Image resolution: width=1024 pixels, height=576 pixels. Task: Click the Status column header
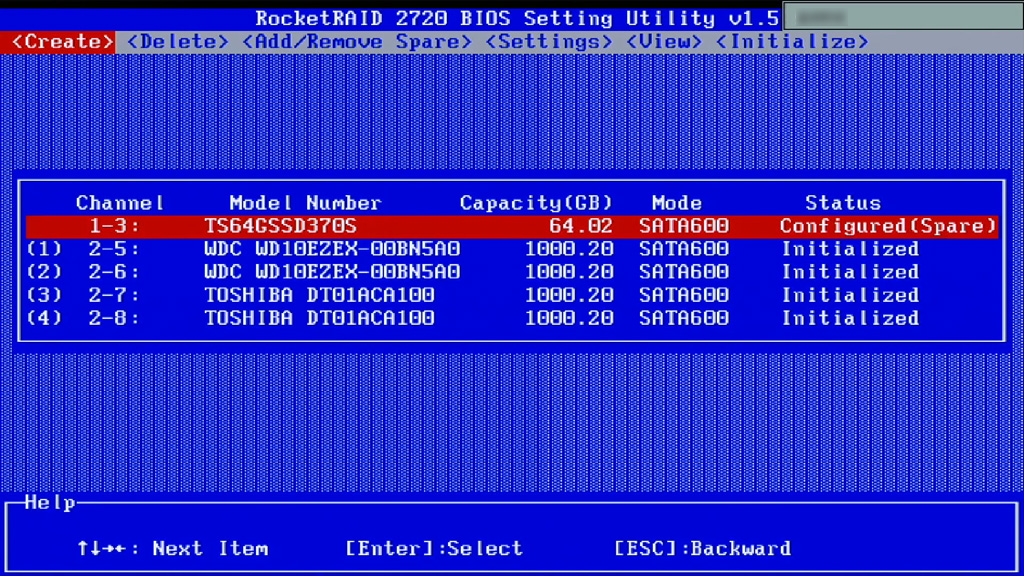[x=843, y=203]
